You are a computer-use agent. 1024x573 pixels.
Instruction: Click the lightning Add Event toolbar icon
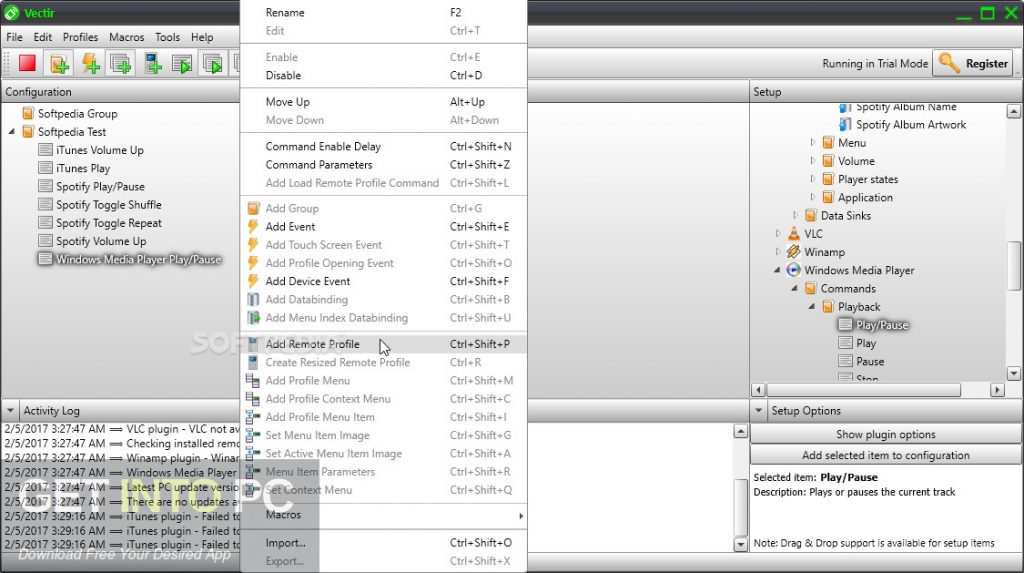click(x=90, y=63)
